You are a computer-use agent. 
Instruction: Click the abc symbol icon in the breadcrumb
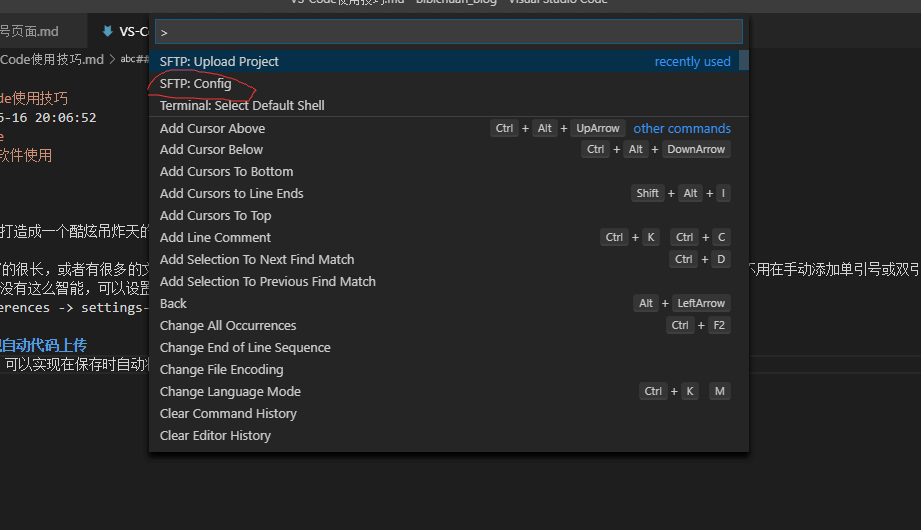pyautogui.click(x=127, y=59)
